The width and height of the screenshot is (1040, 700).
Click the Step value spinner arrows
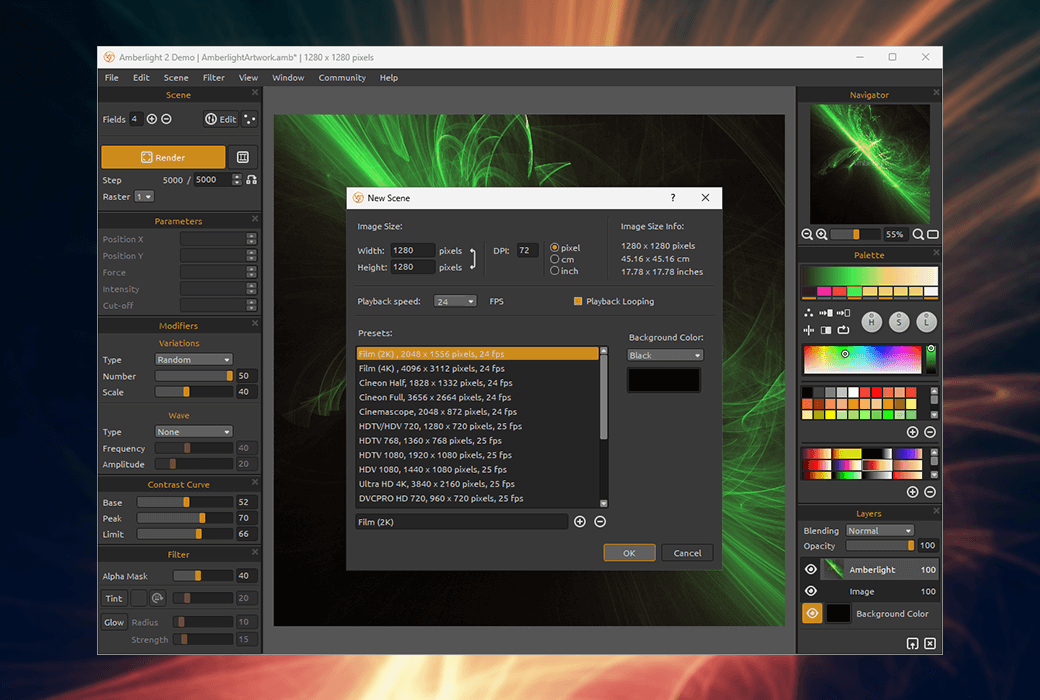pos(237,180)
